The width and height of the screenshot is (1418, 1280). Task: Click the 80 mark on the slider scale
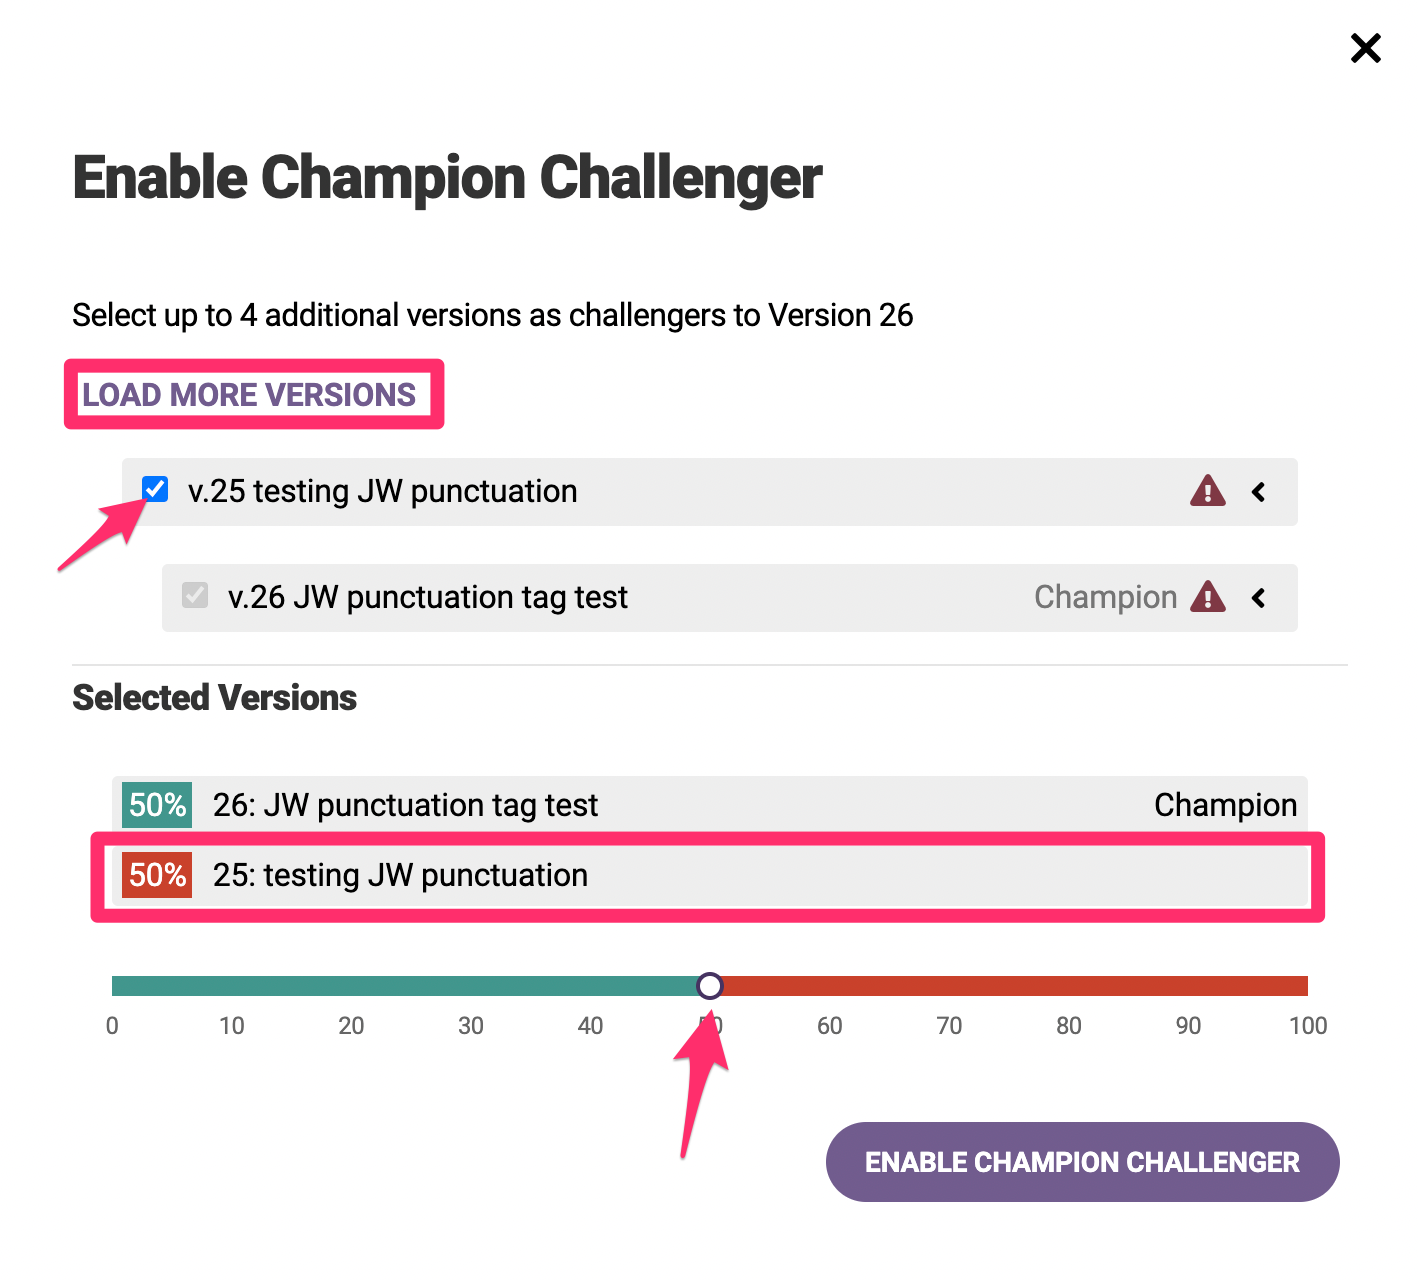tap(1068, 1026)
